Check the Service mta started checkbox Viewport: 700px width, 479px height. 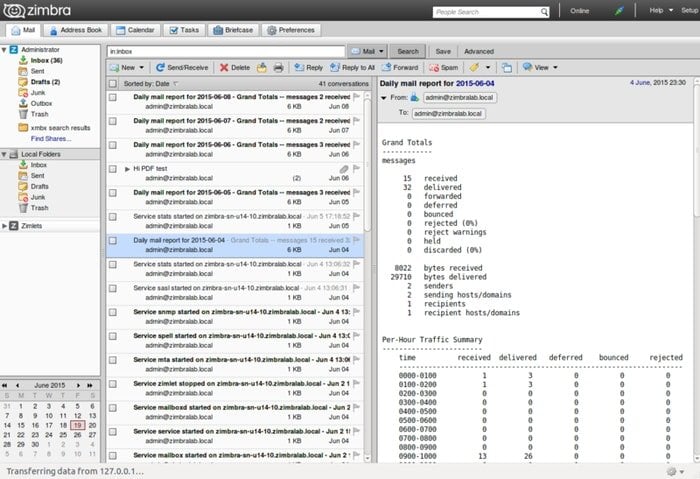coord(113,360)
